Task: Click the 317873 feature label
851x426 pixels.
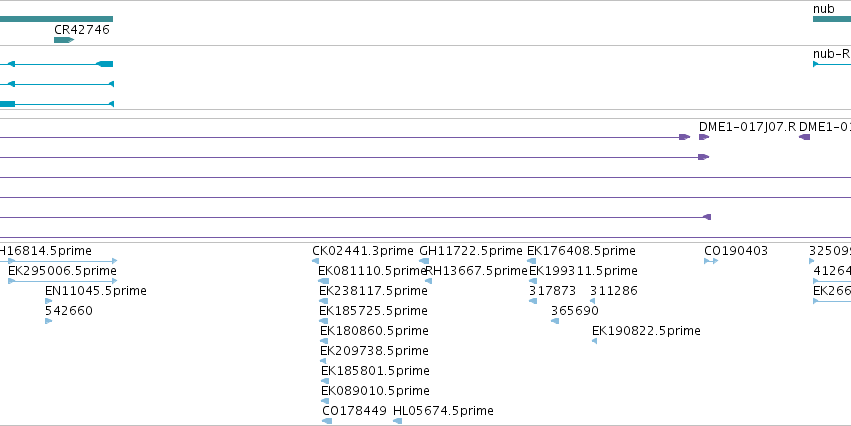Action: pyautogui.click(x=552, y=291)
